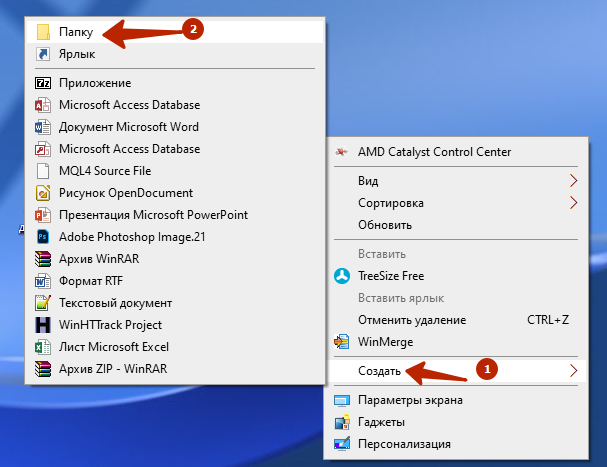The width and height of the screenshot is (607, 467).
Task: Open Персонализация
Action: (456, 444)
